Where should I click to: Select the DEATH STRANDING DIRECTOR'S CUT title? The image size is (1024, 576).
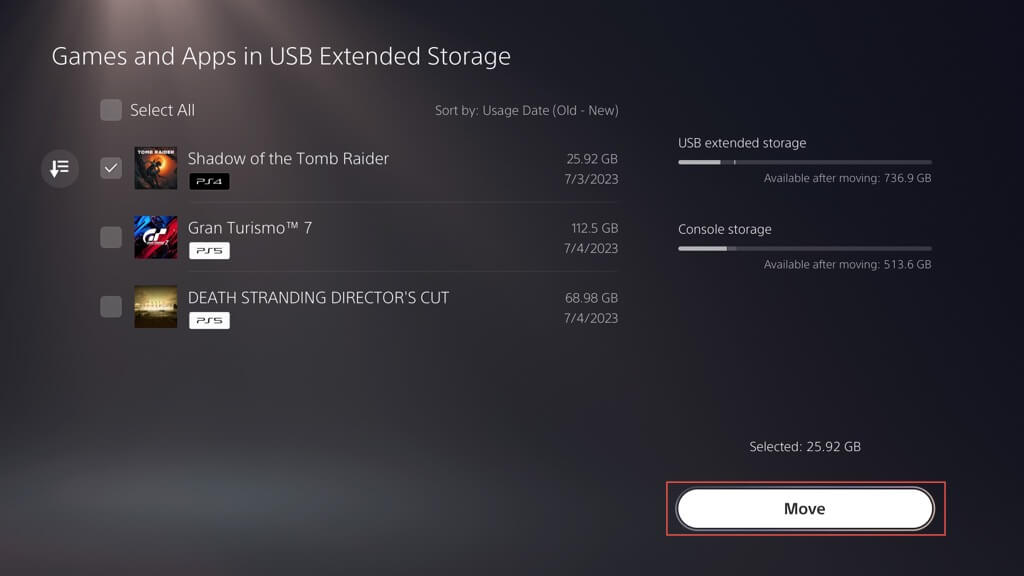click(x=318, y=298)
